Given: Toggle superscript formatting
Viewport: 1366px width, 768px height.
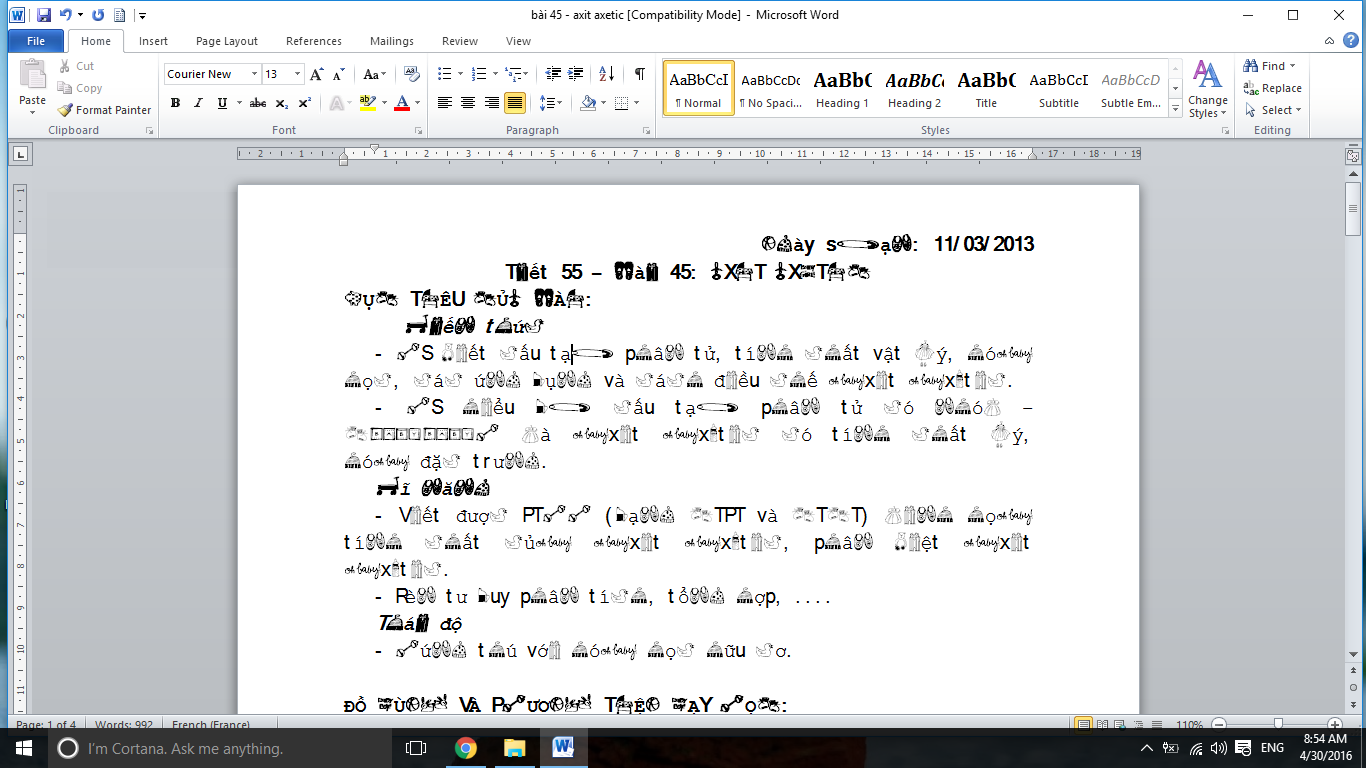Looking at the screenshot, I should point(305,103).
